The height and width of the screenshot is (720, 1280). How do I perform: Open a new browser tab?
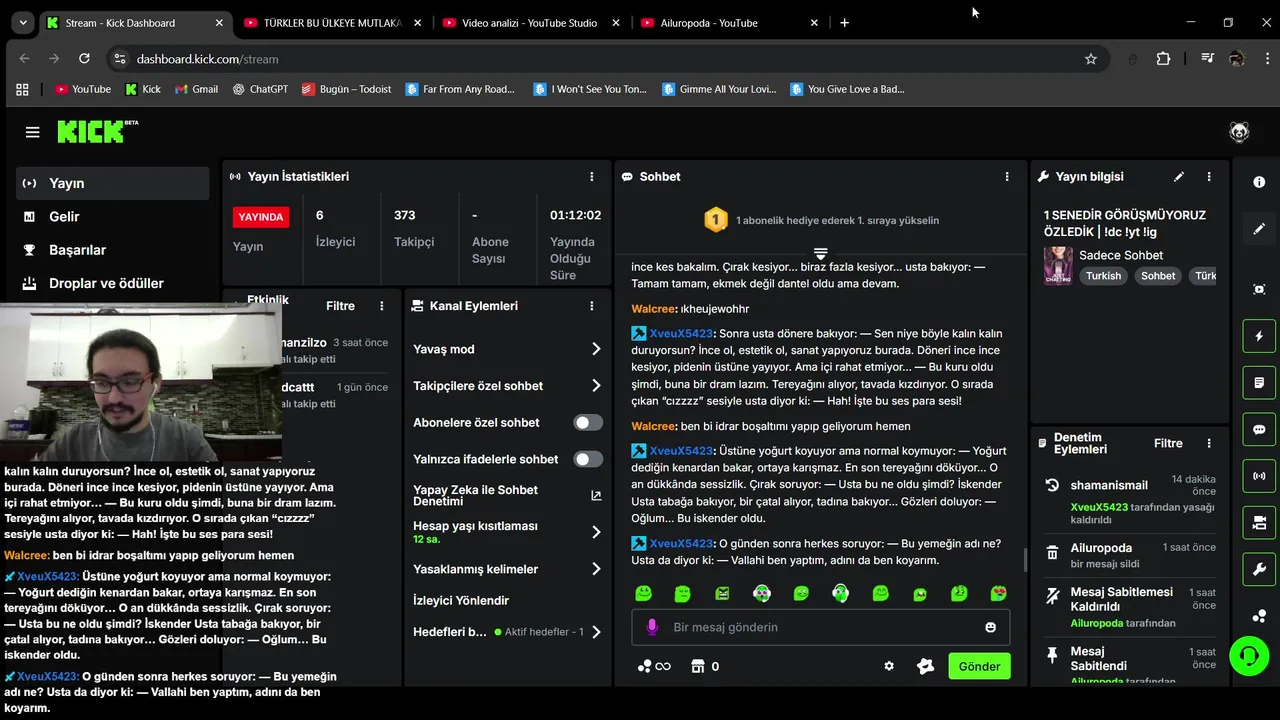point(845,22)
